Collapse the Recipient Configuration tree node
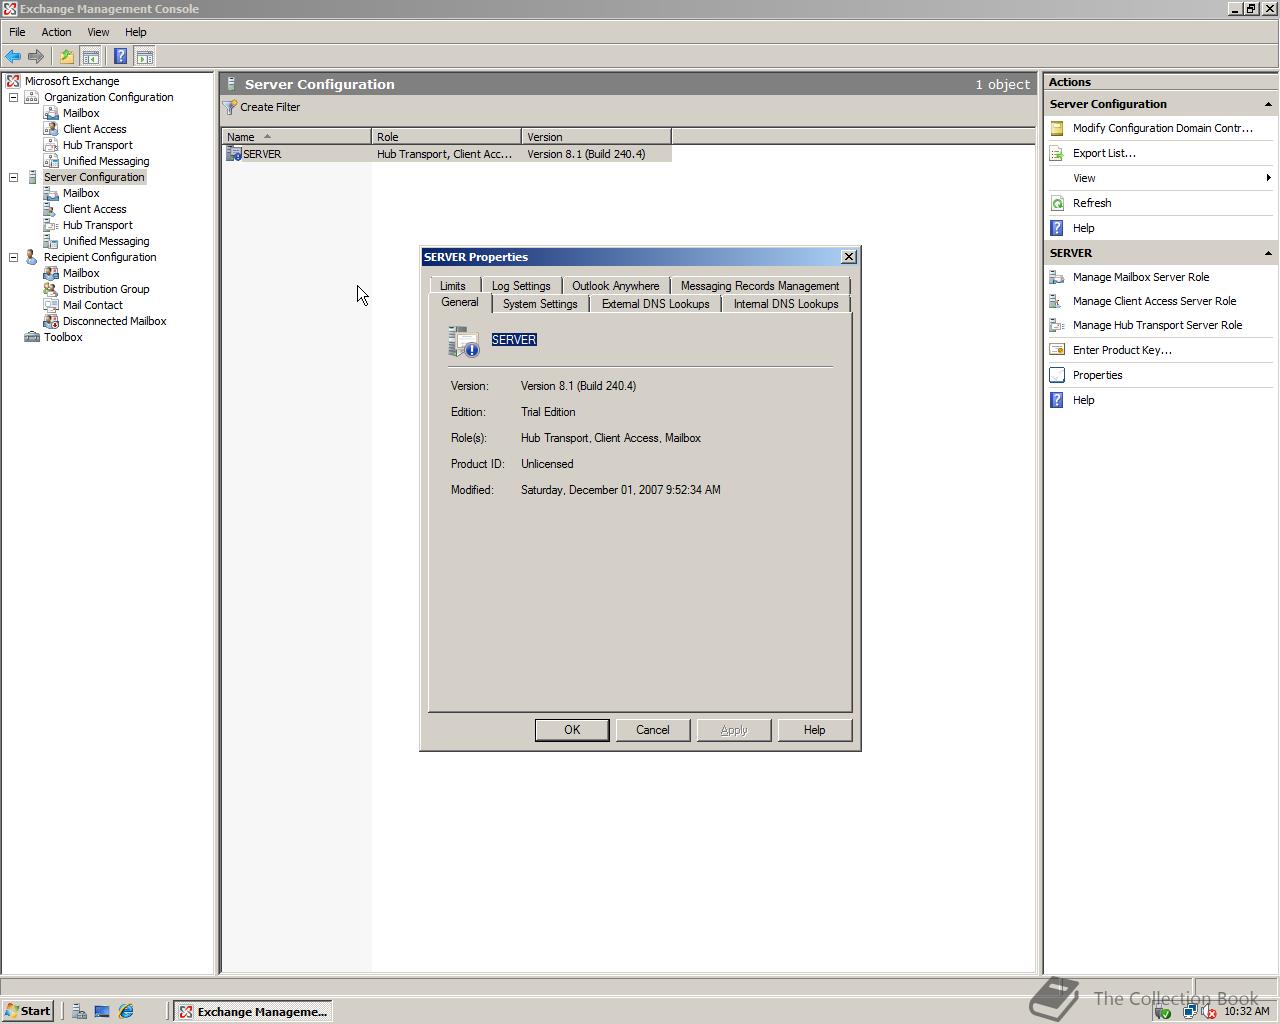 [x=14, y=257]
